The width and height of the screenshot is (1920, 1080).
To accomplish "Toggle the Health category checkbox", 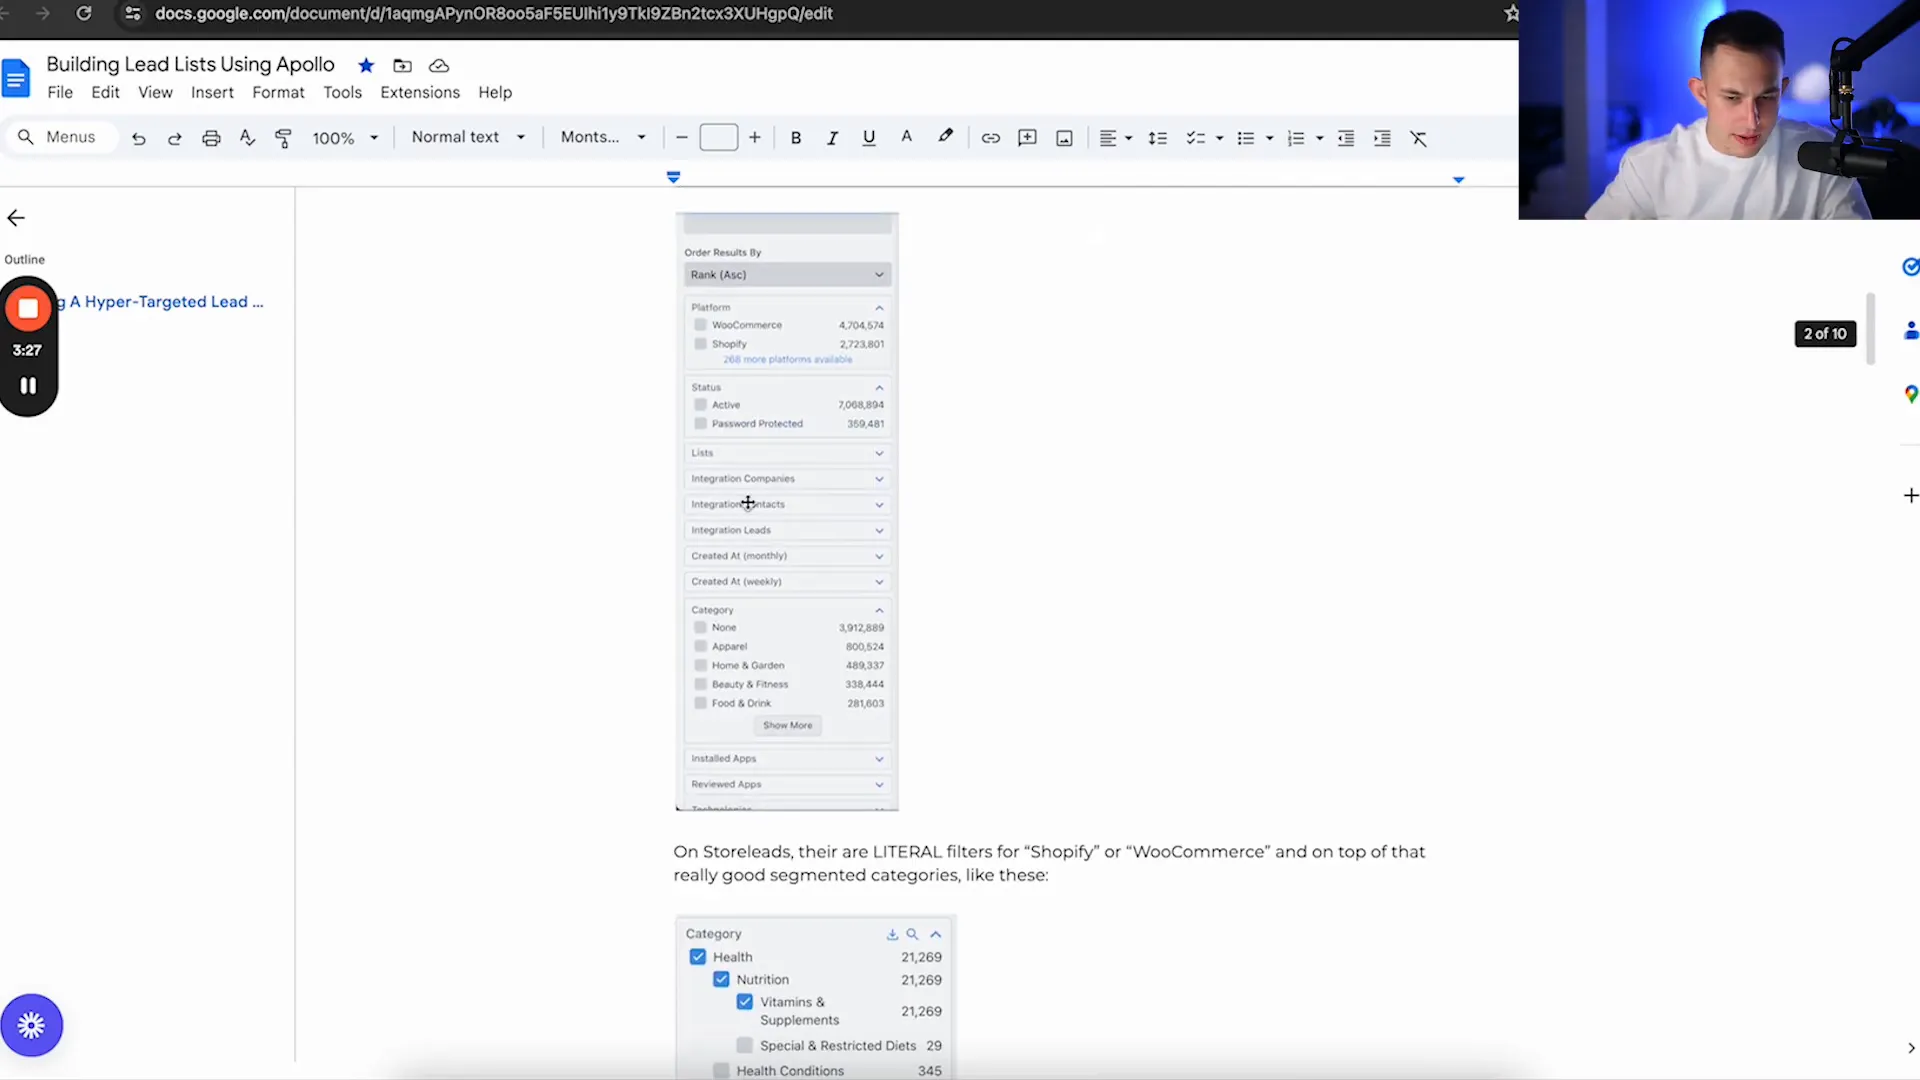I will click(698, 957).
